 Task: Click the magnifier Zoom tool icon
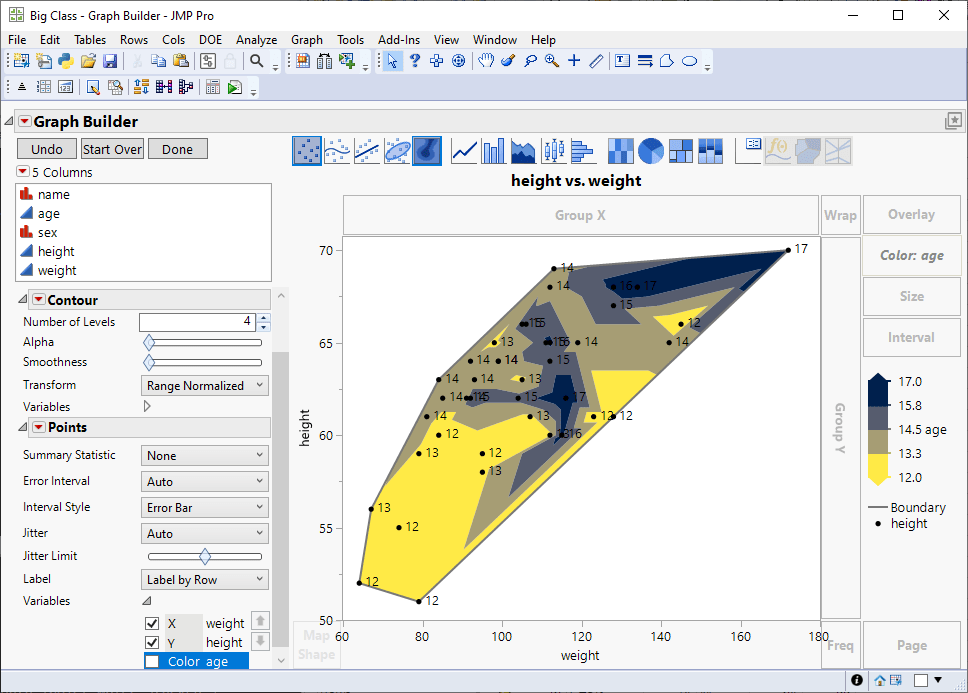click(x=551, y=61)
